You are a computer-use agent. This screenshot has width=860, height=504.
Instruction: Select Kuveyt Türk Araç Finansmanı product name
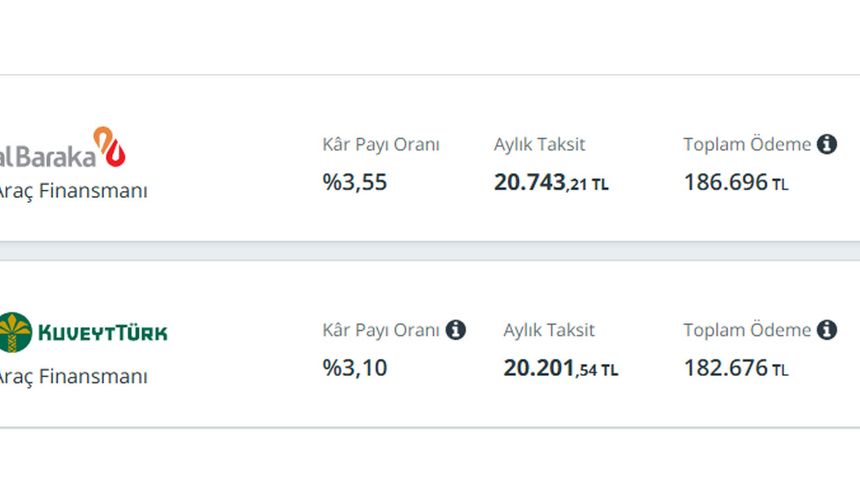click(73, 376)
